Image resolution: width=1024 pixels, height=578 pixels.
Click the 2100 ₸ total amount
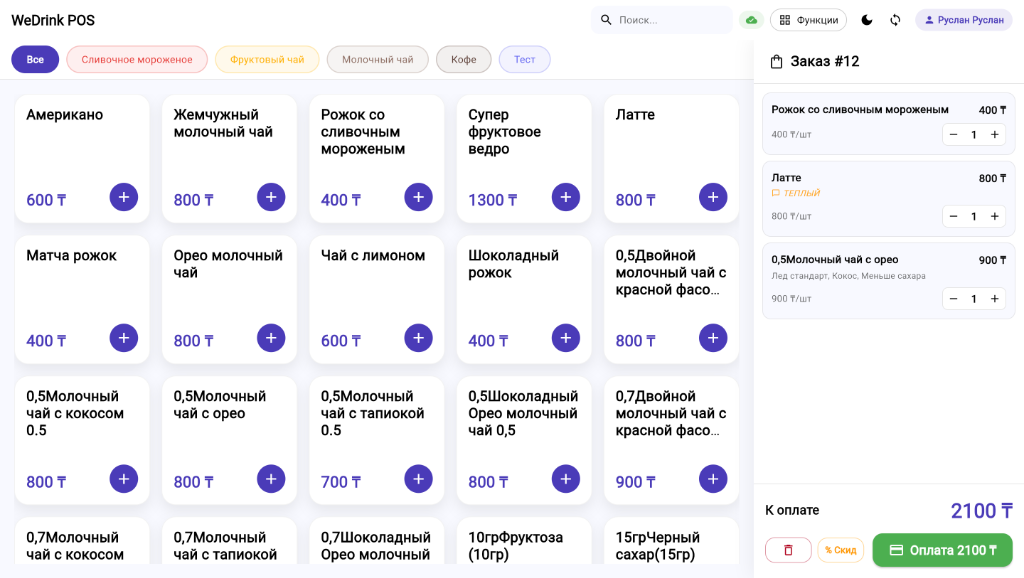tap(982, 511)
